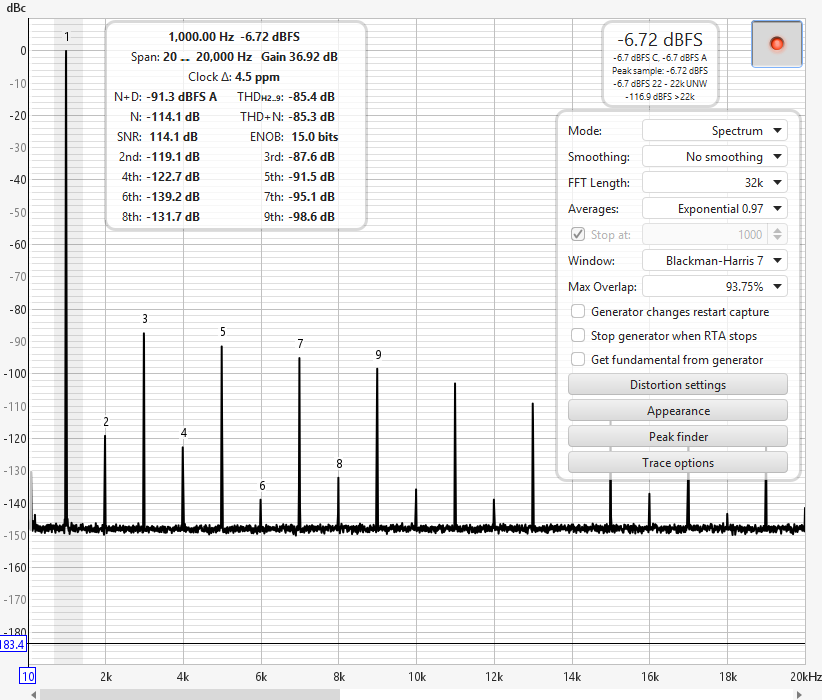This screenshot has height=700, width=822.
Task: Click the frequency axis start value 10 box
Action: pos(27,676)
